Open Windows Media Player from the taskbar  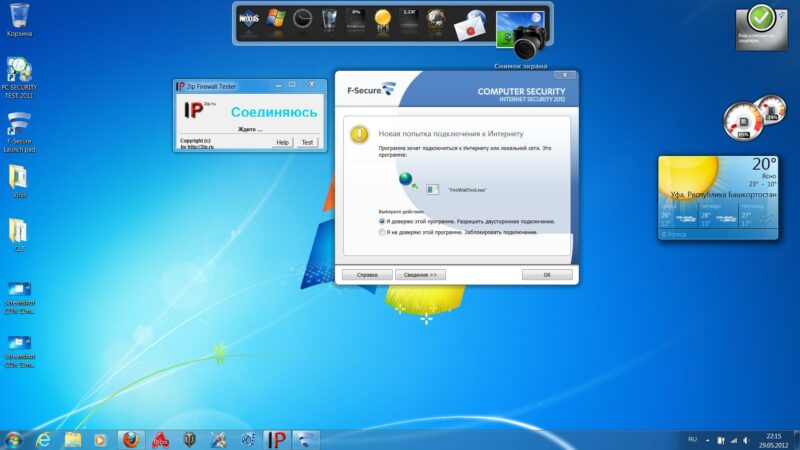point(100,440)
